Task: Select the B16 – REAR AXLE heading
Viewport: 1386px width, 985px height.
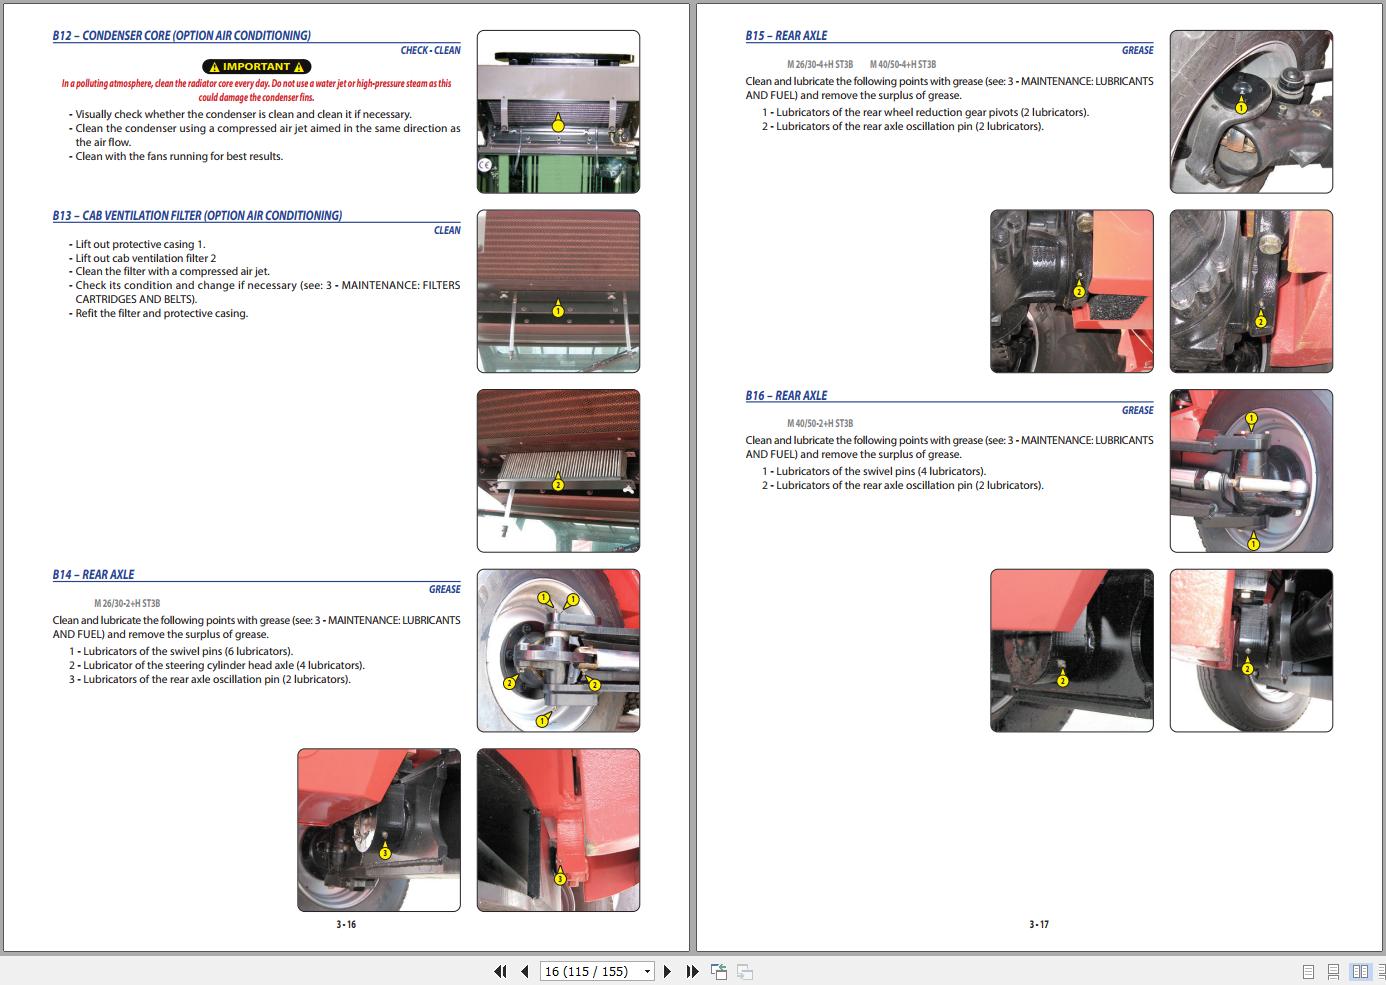Action: click(x=785, y=395)
